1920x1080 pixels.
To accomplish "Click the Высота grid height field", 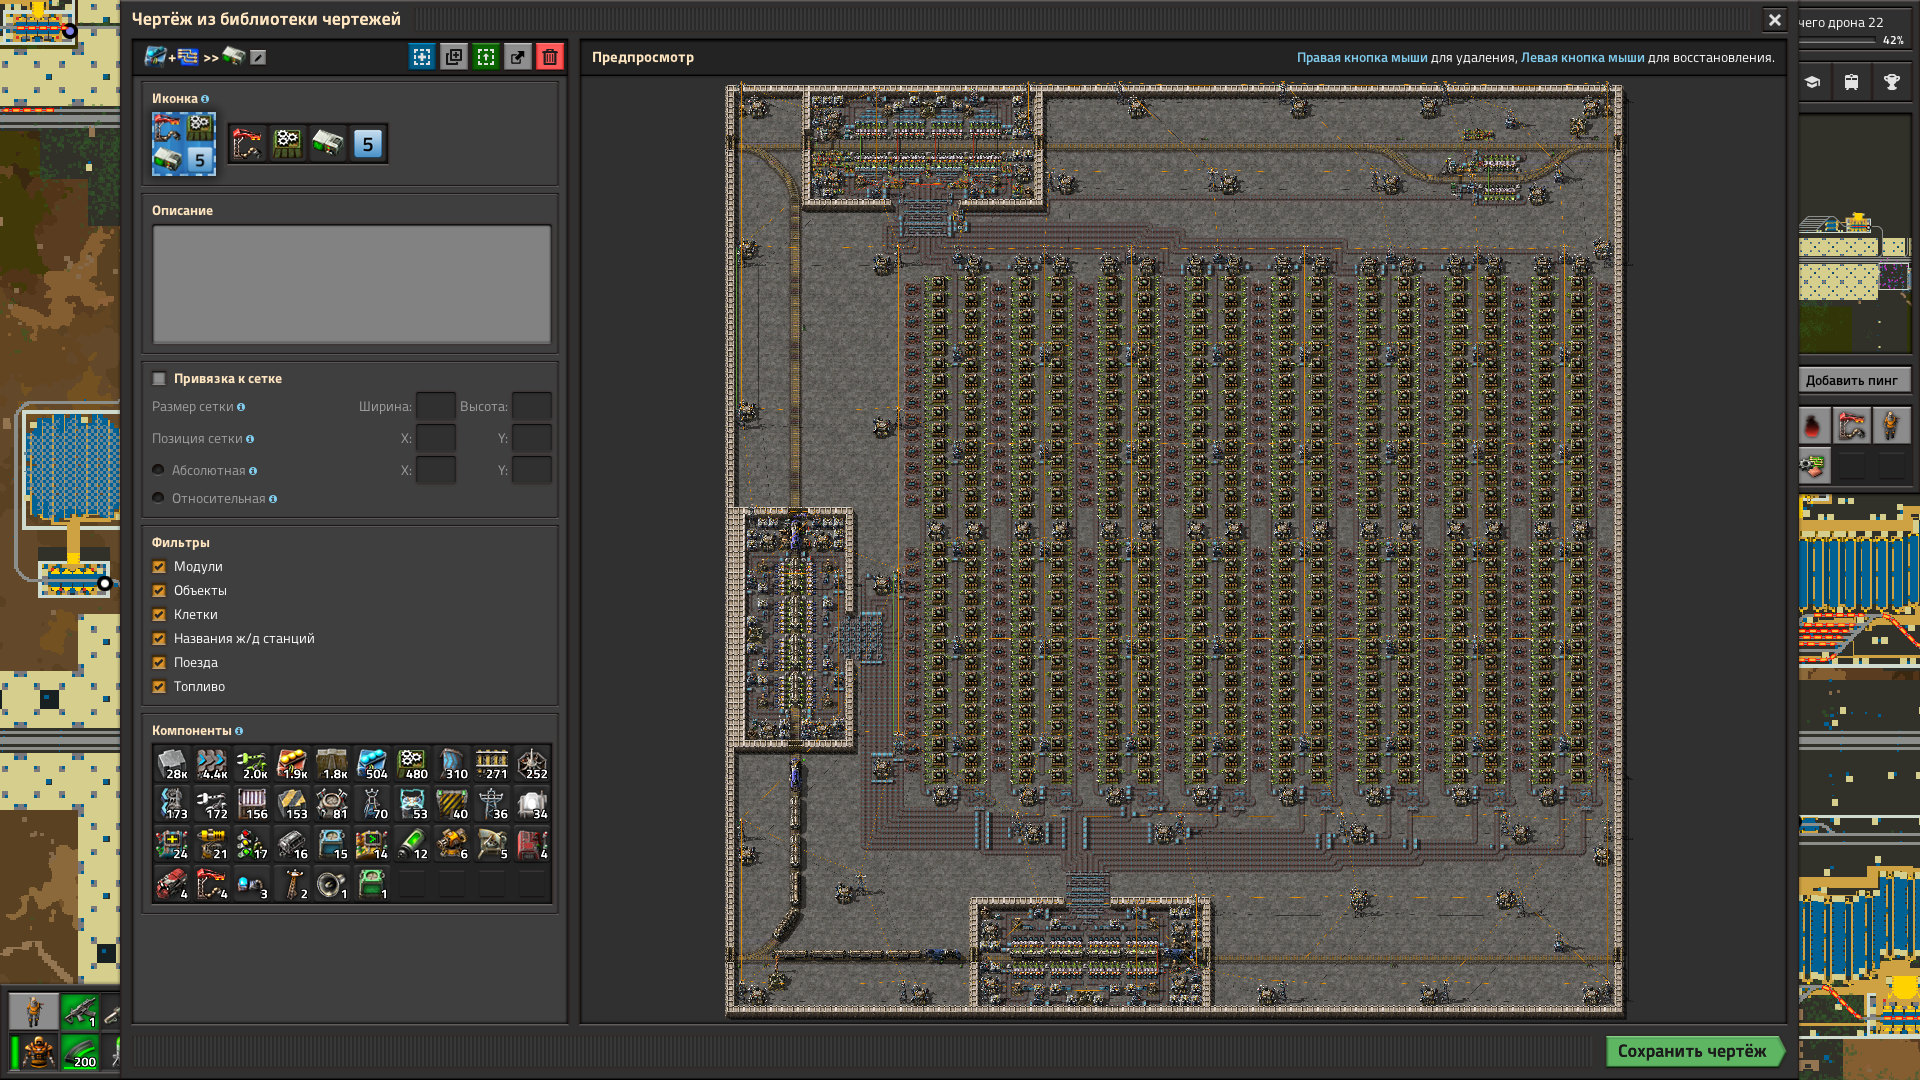I will (532, 407).
